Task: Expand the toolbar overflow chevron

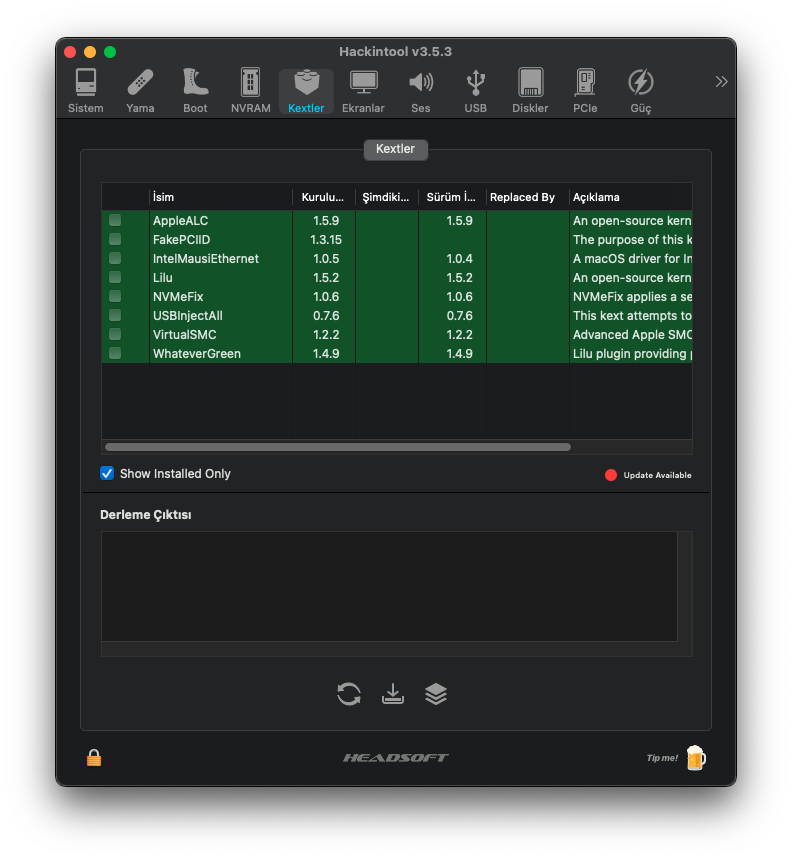Action: [x=721, y=82]
